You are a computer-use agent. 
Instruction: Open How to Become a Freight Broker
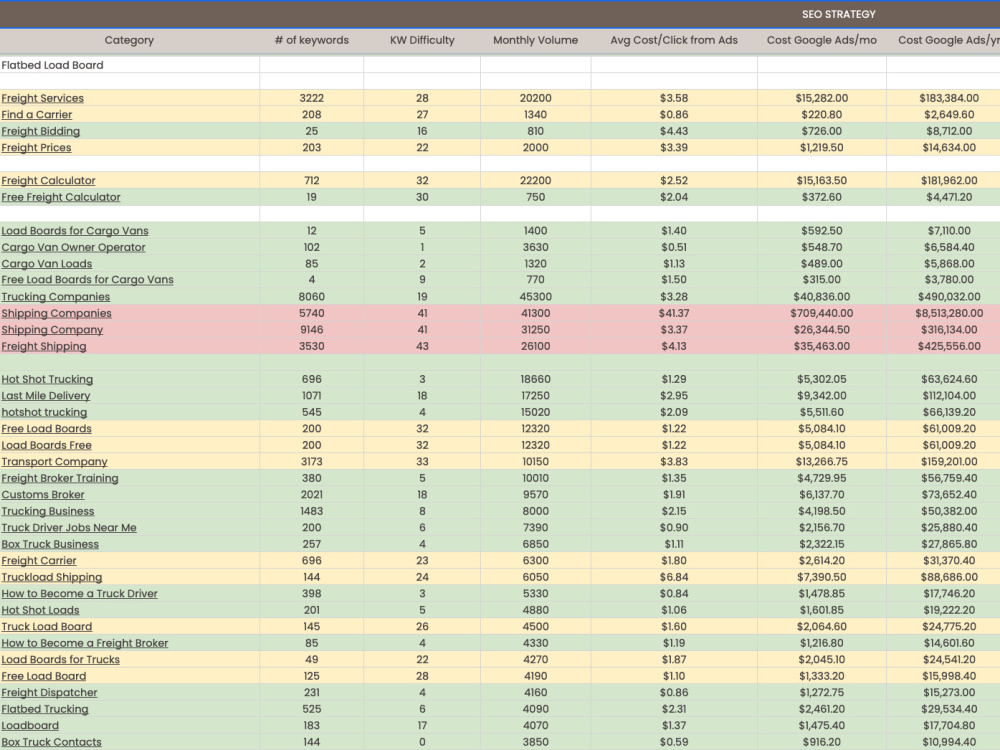[84, 644]
